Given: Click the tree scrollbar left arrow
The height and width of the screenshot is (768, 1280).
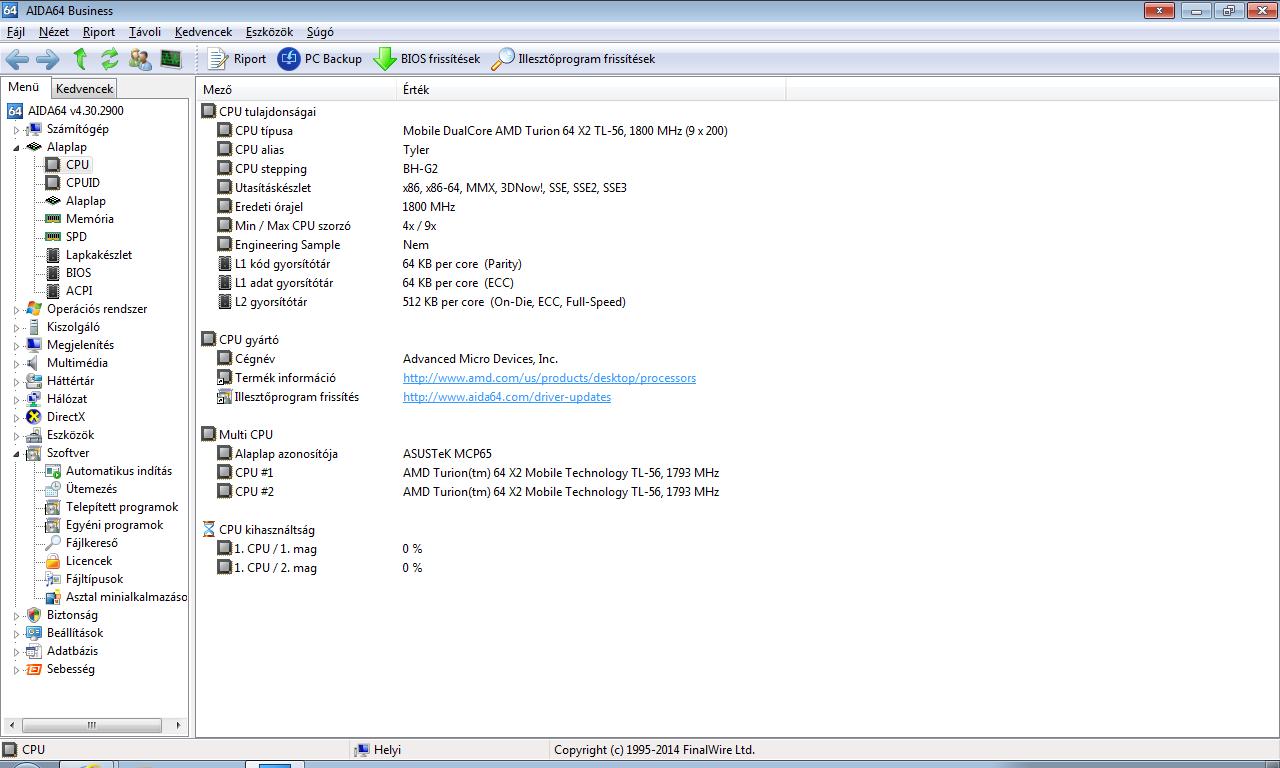Looking at the screenshot, I should coord(12,725).
